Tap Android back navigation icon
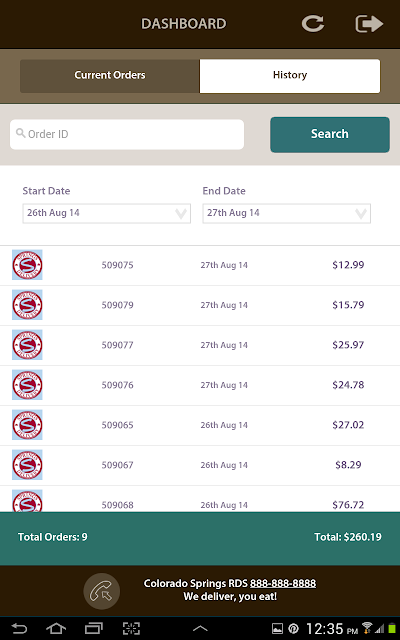The image size is (400, 640). click(x=19, y=629)
